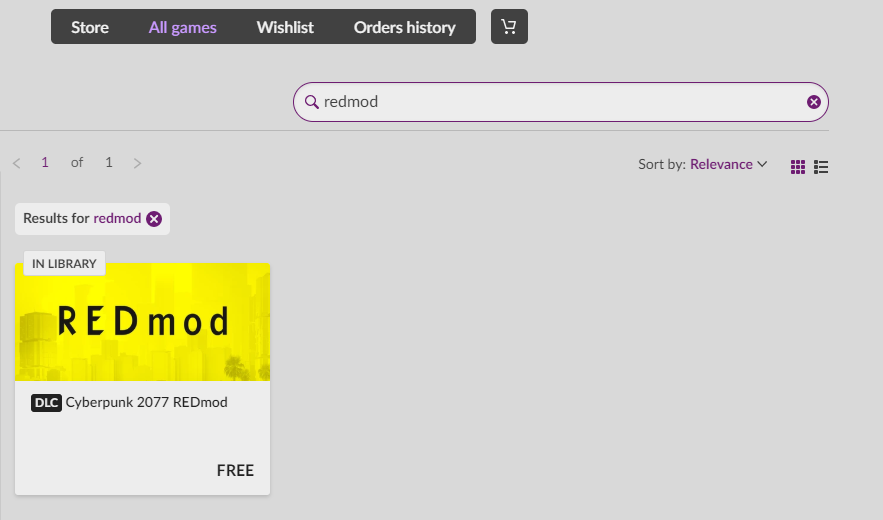The width and height of the screenshot is (883, 520).
Task: Go to the Wishlist tab
Action: point(285,27)
